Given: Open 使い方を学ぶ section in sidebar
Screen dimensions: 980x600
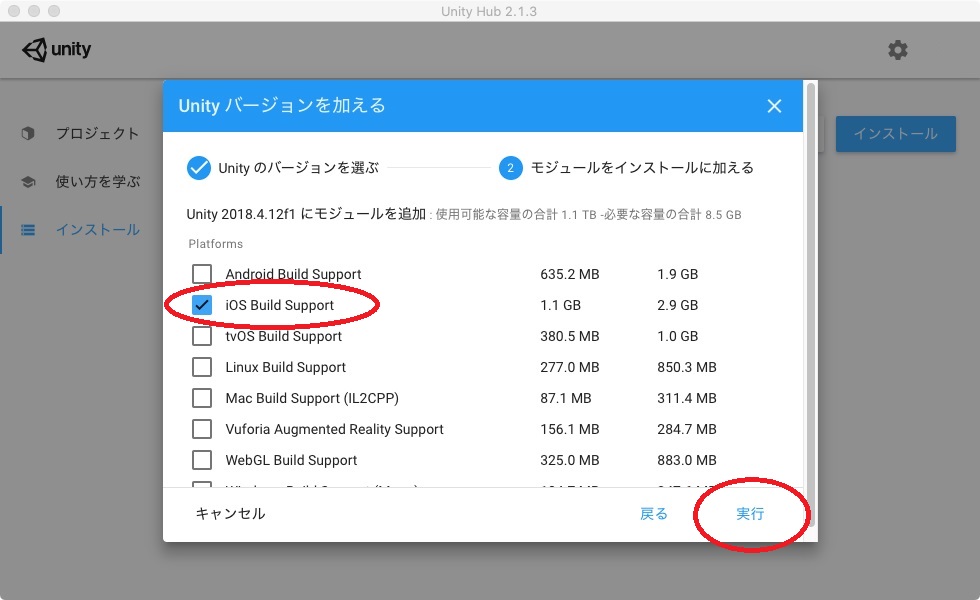Looking at the screenshot, I should (x=98, y=182).
